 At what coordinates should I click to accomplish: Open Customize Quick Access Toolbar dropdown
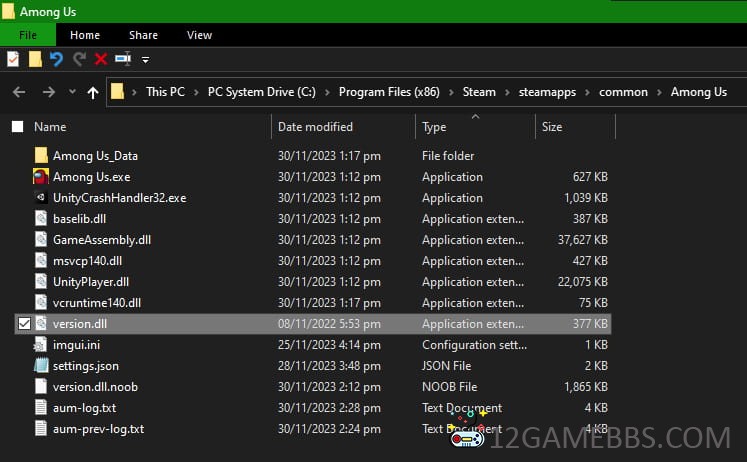pyautogui.click(x=145, y=60)
